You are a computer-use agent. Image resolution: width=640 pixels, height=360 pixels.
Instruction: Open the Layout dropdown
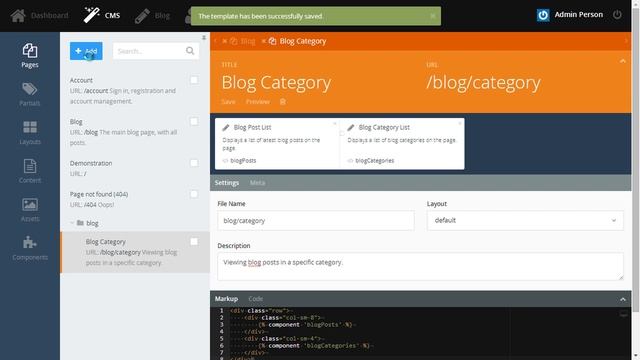point(525,220)
